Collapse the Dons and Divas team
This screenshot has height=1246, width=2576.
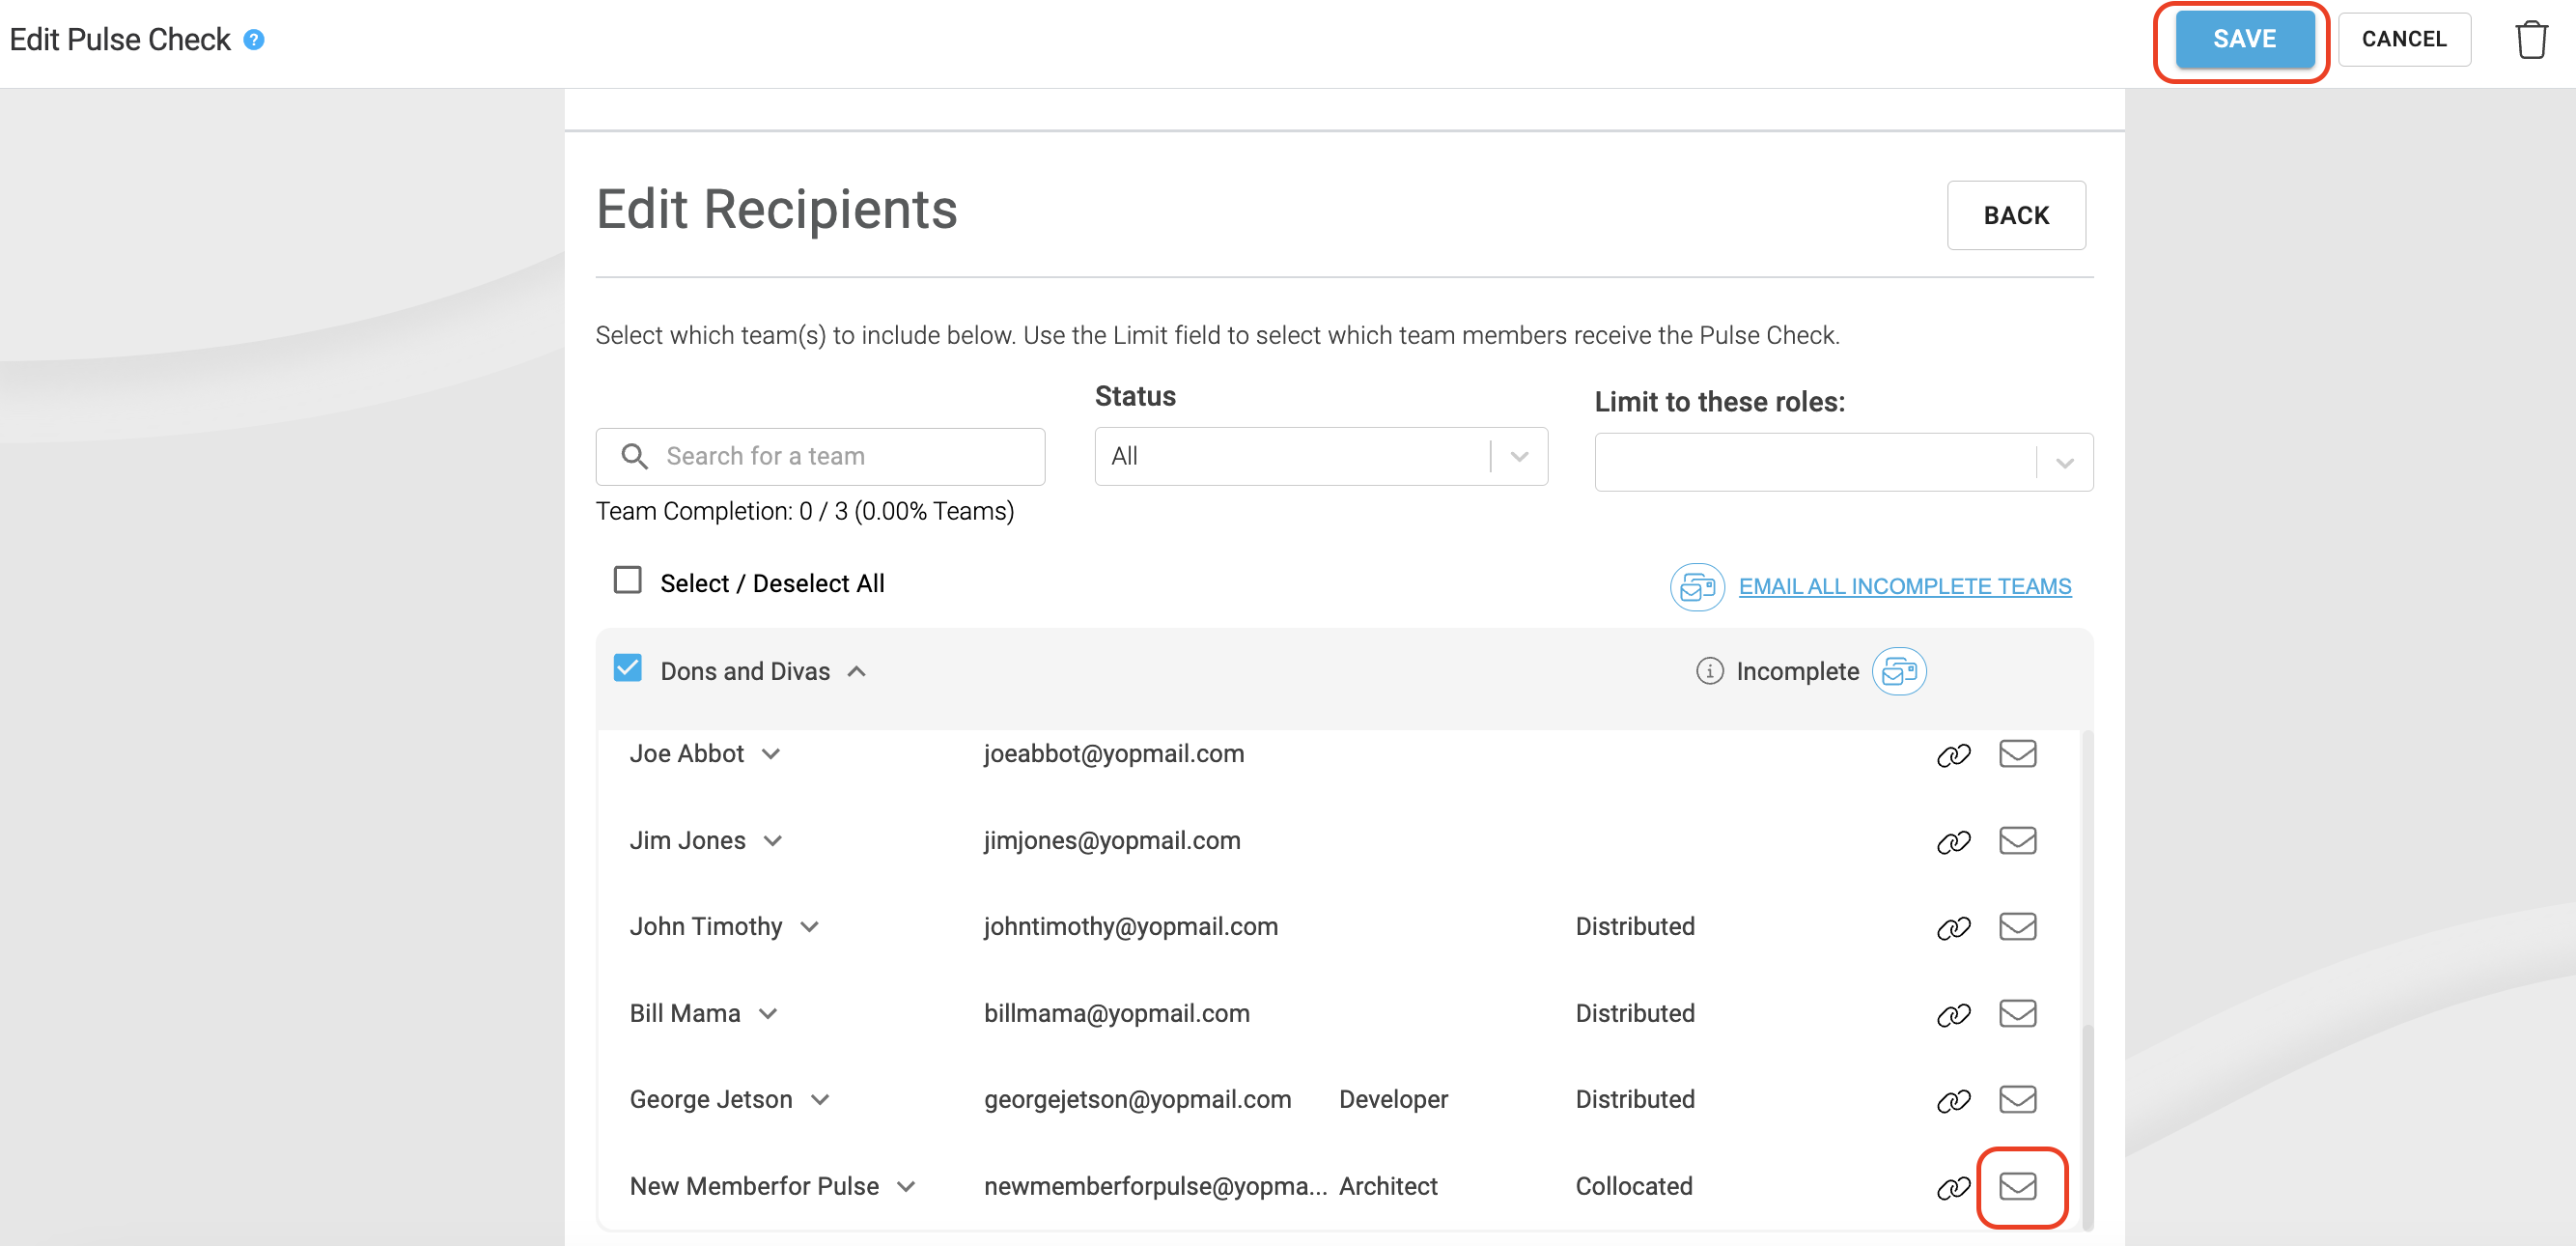coord(856,671)
